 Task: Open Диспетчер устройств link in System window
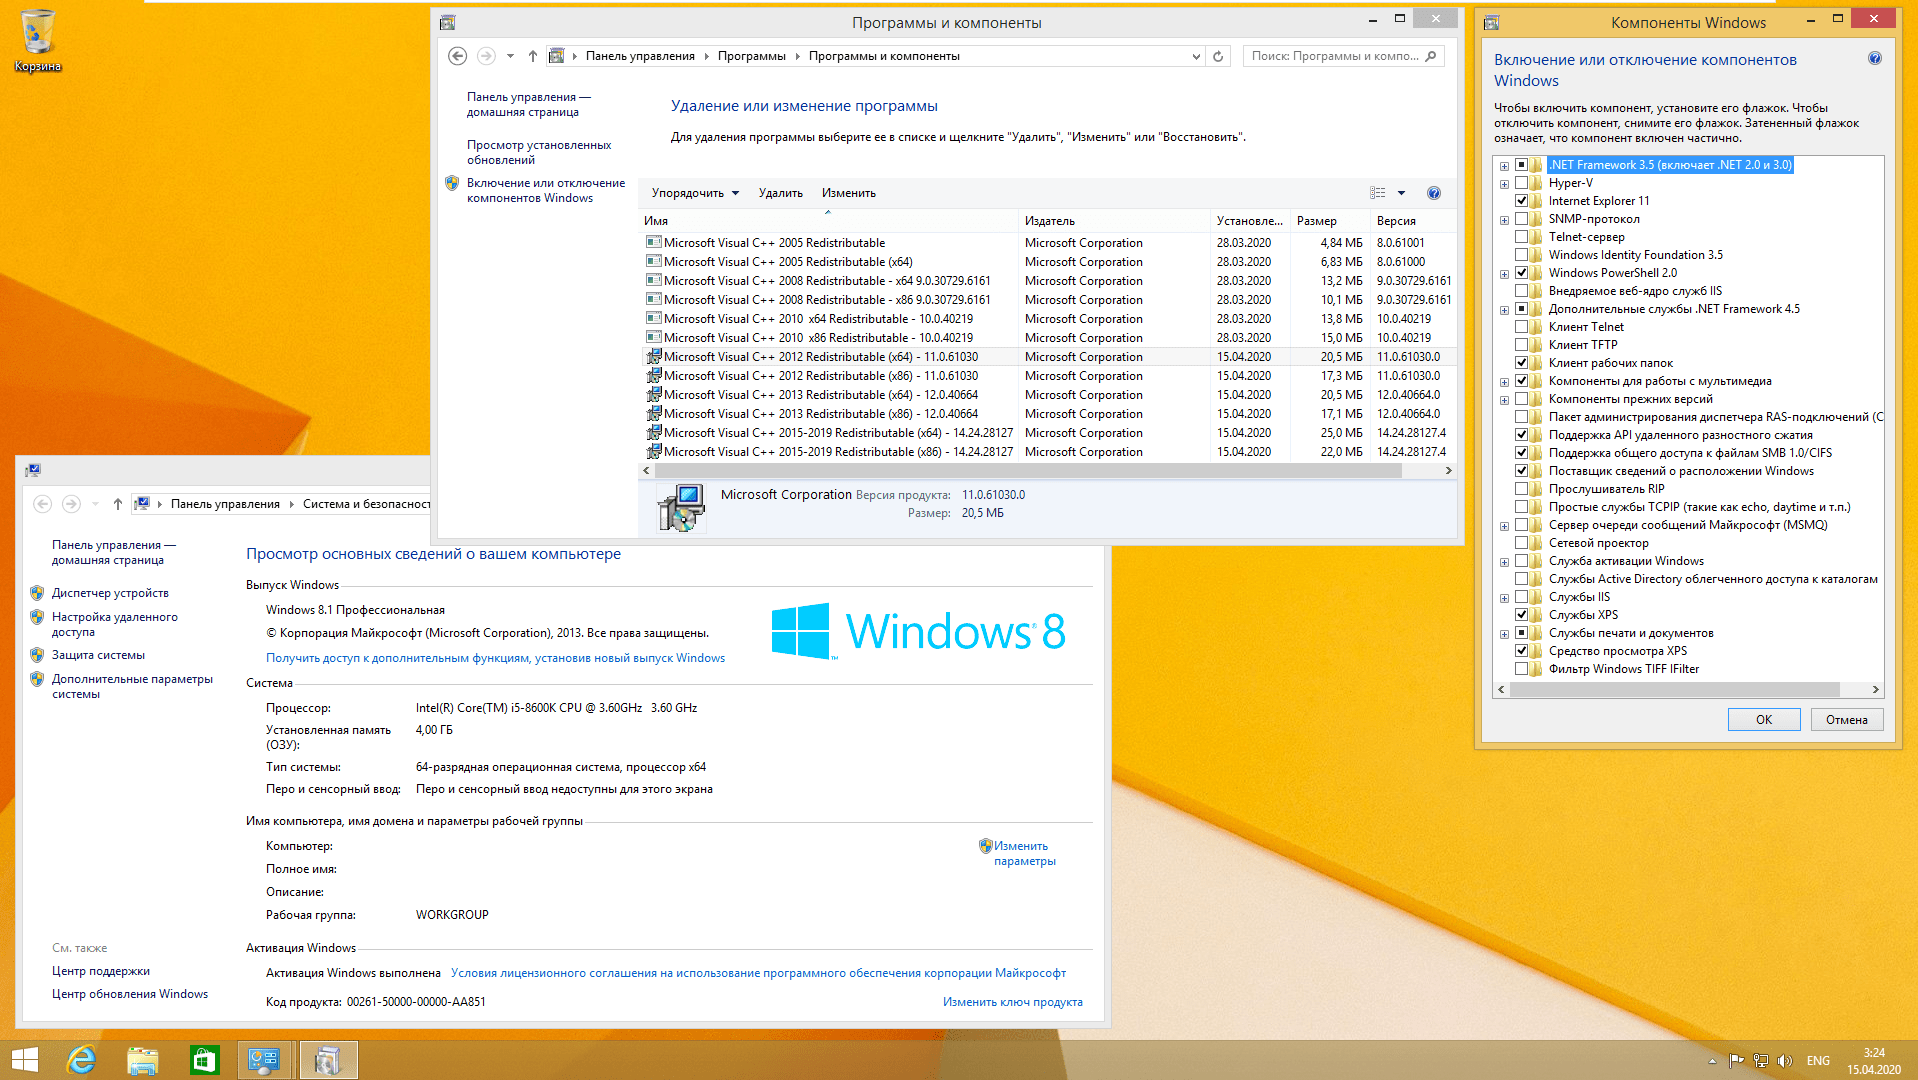110,593
